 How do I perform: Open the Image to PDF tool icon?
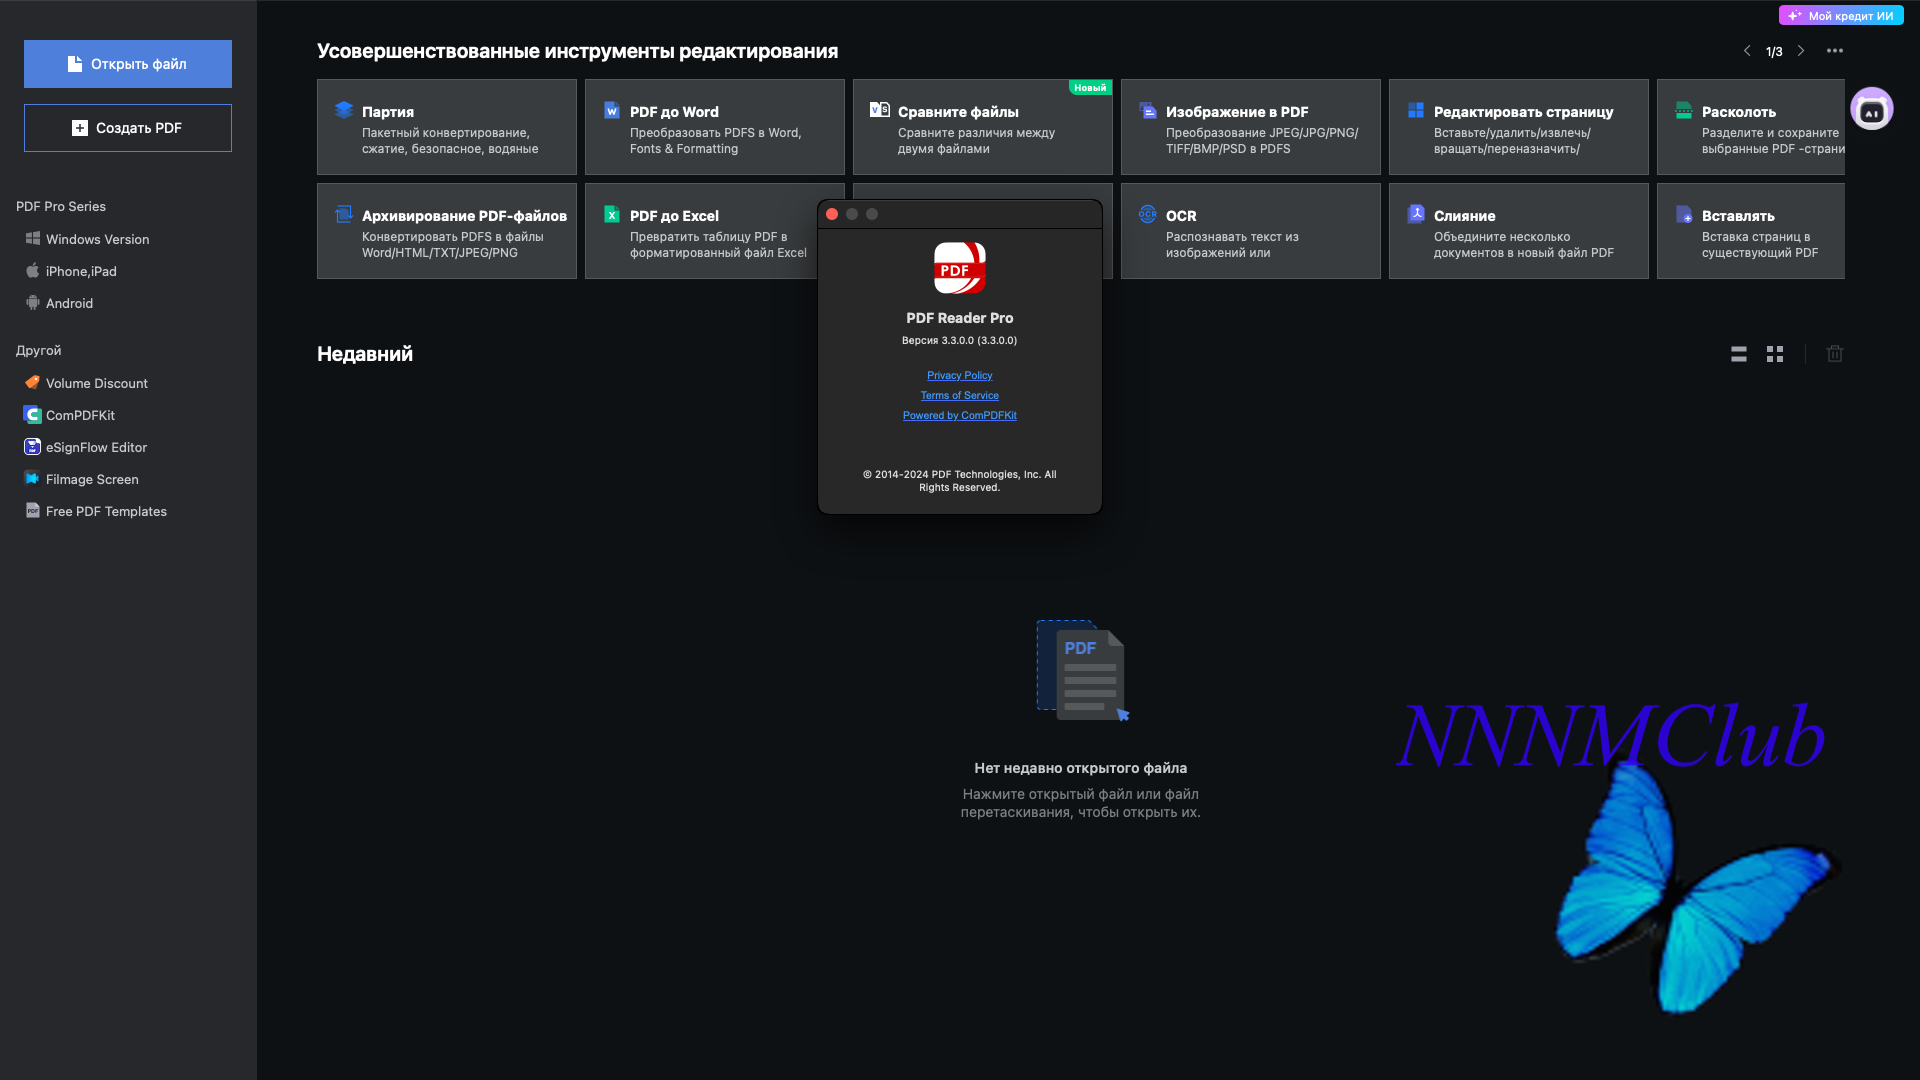[x=1148, y=110]
